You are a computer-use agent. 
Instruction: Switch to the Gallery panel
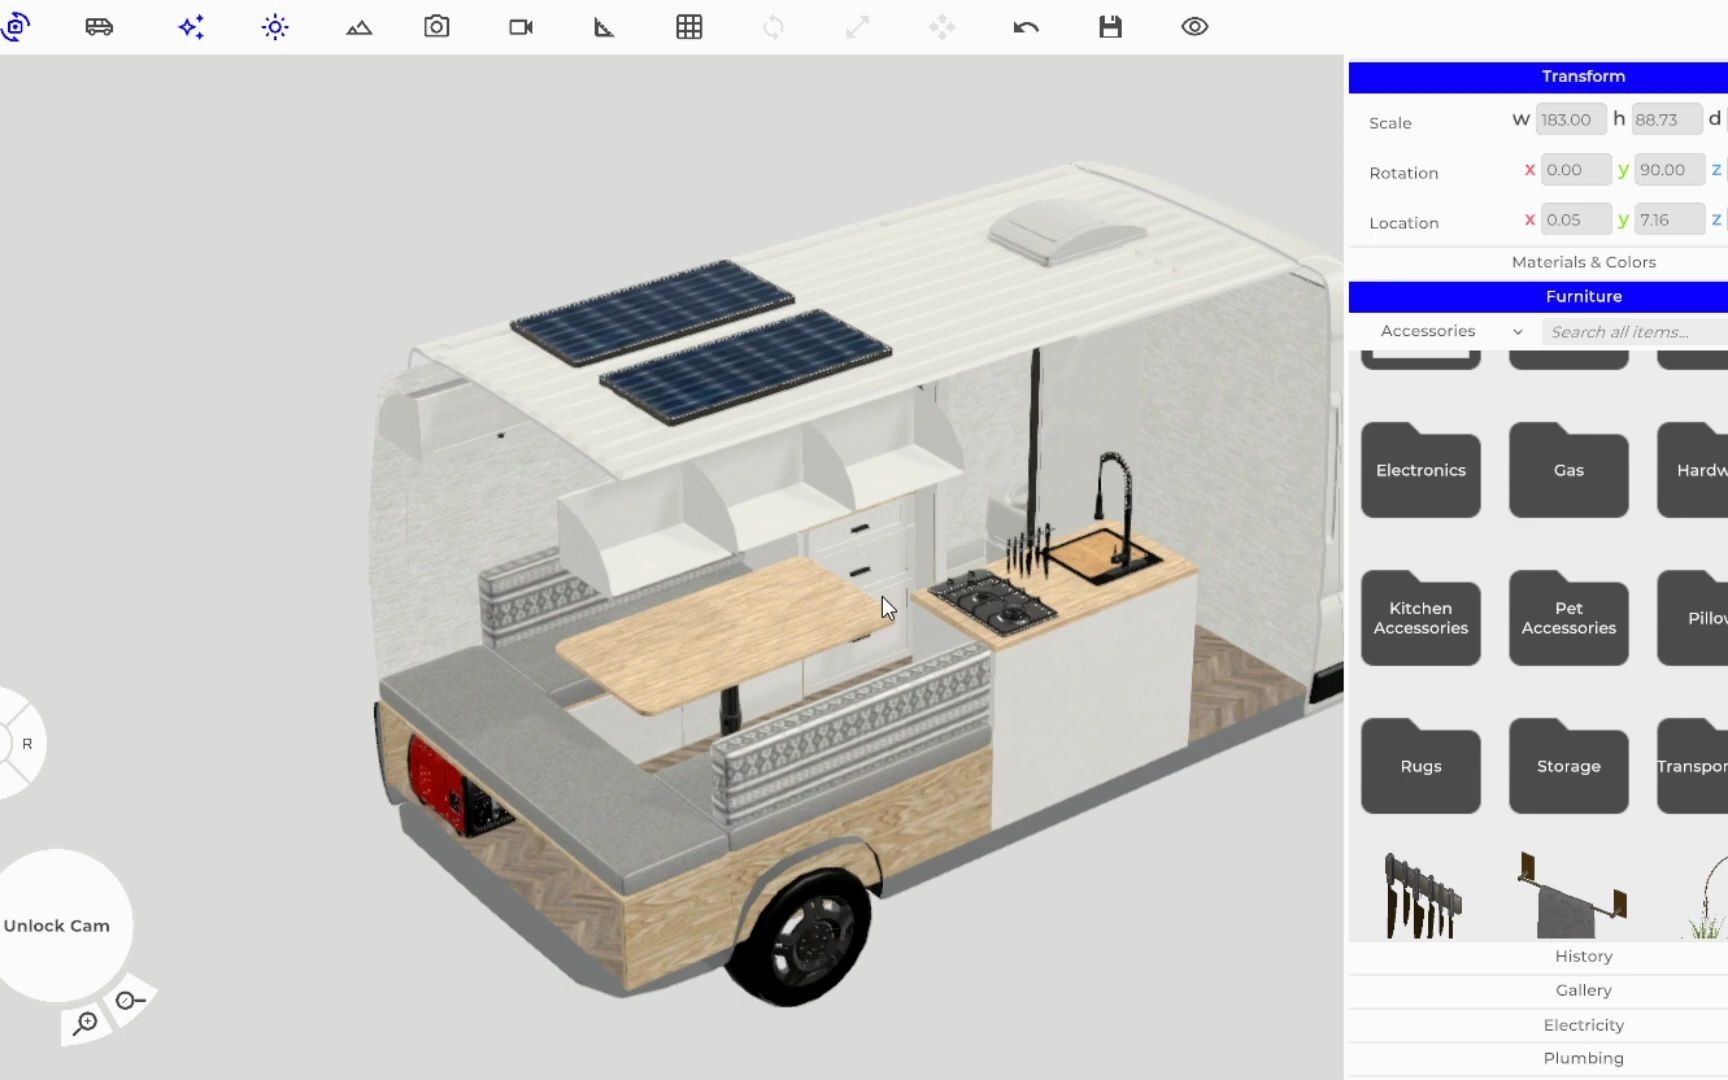point(1583,990)
